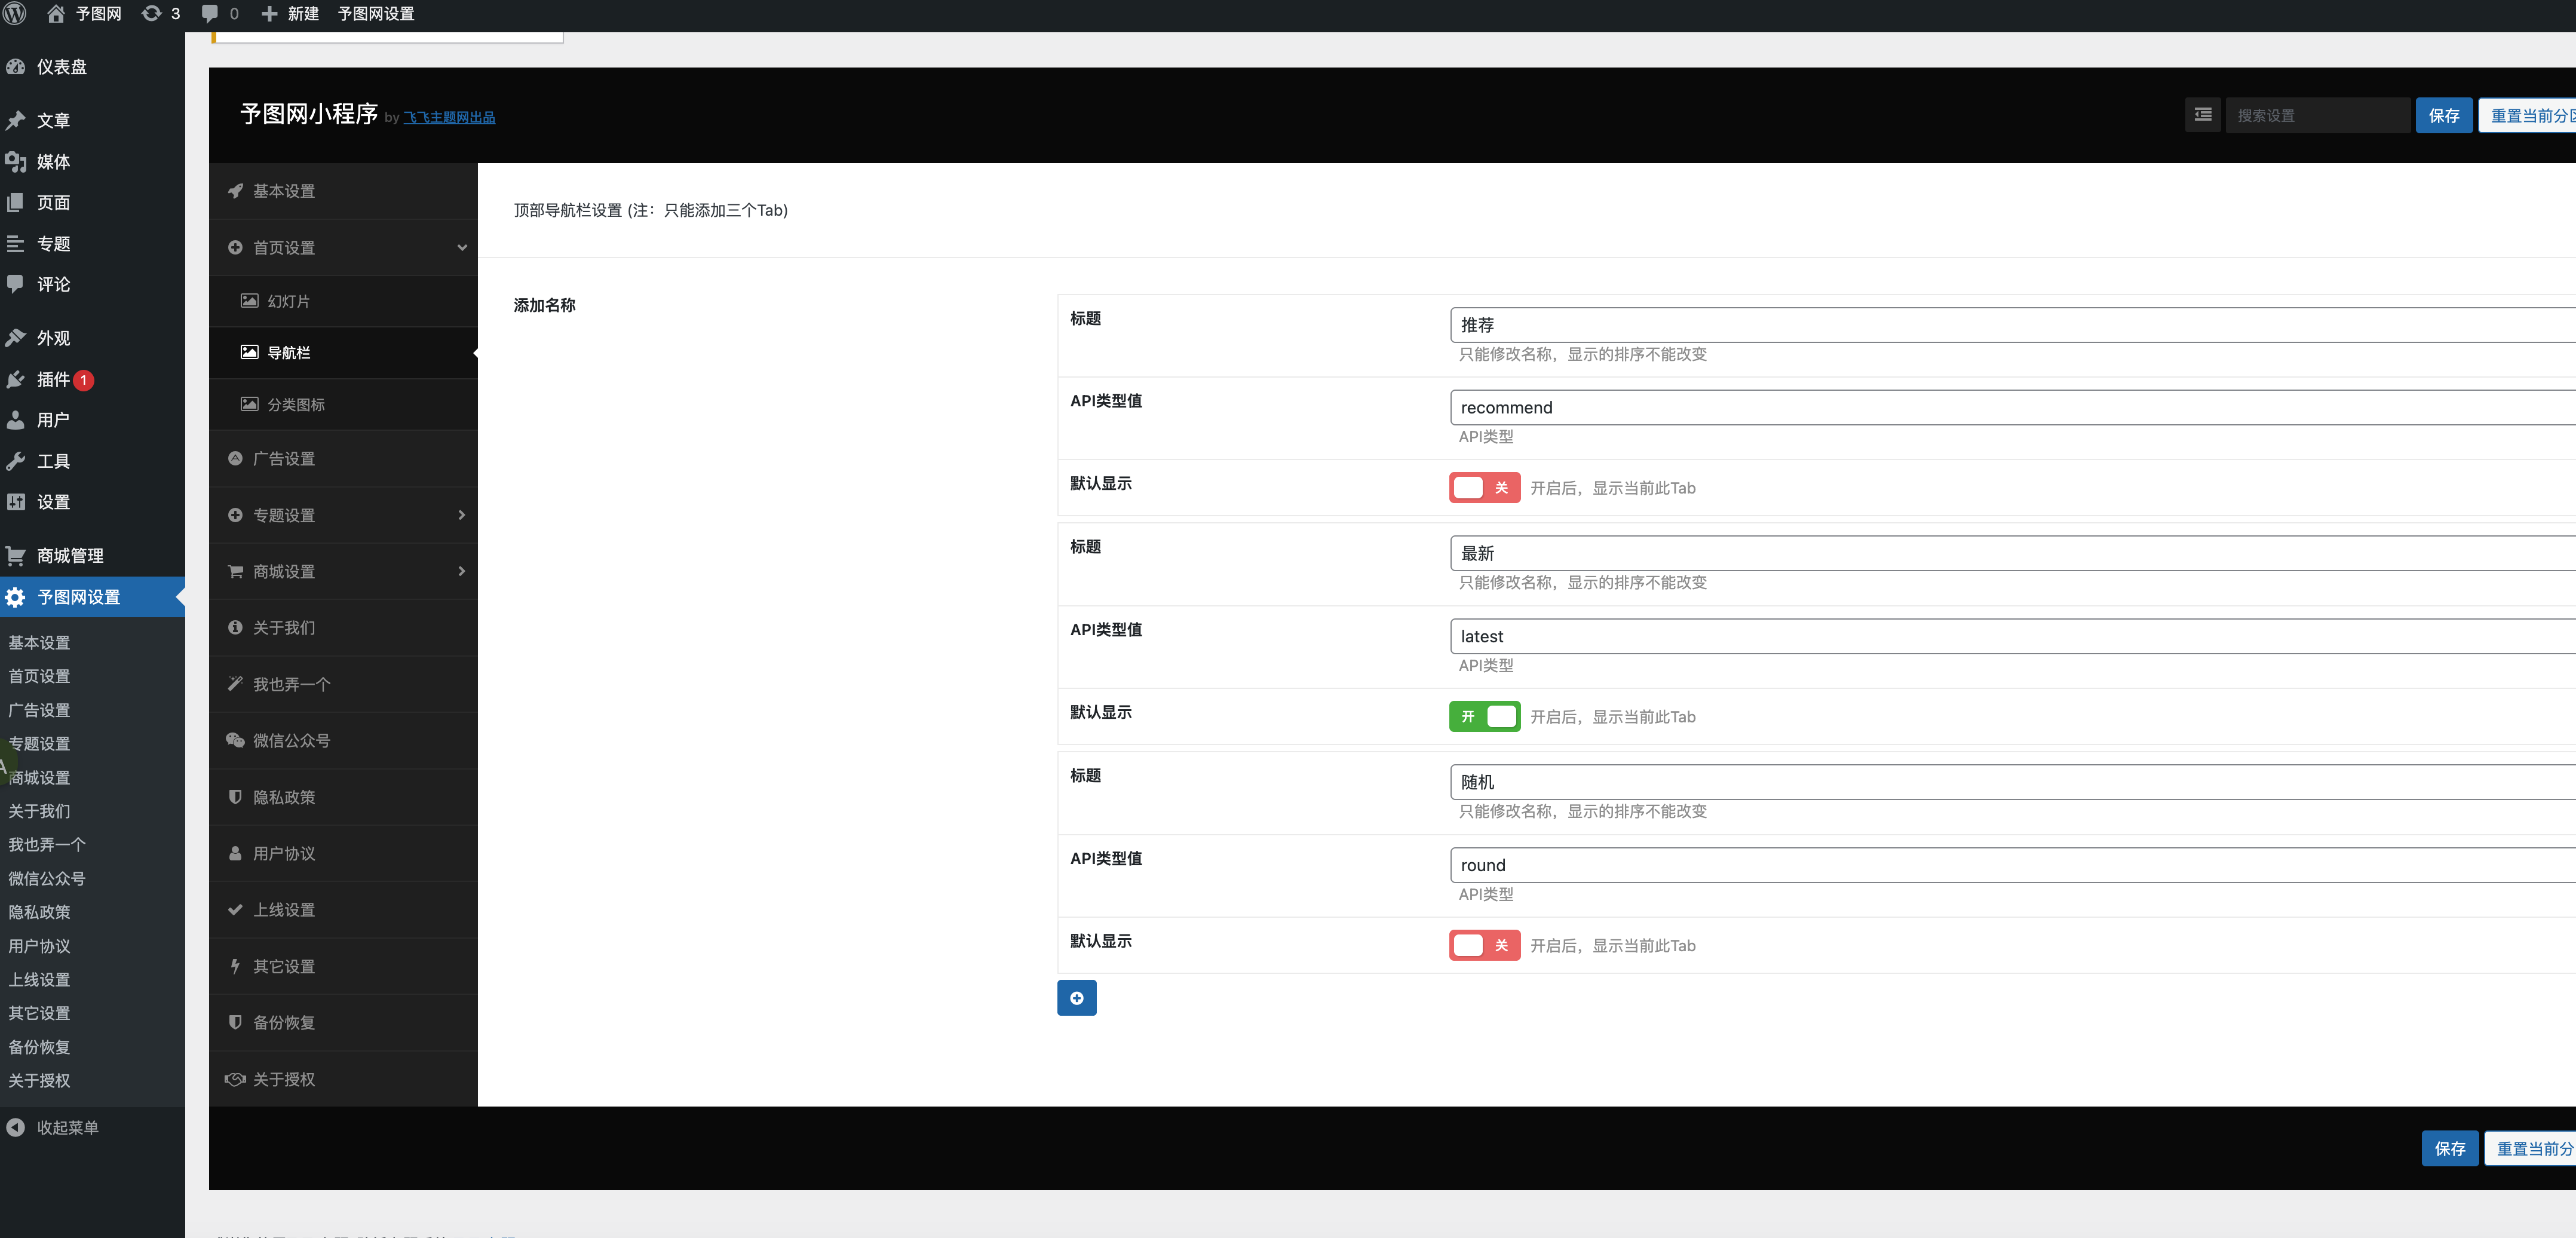
Task: Click the WordPress logo icon
Action: click(15, 13)
